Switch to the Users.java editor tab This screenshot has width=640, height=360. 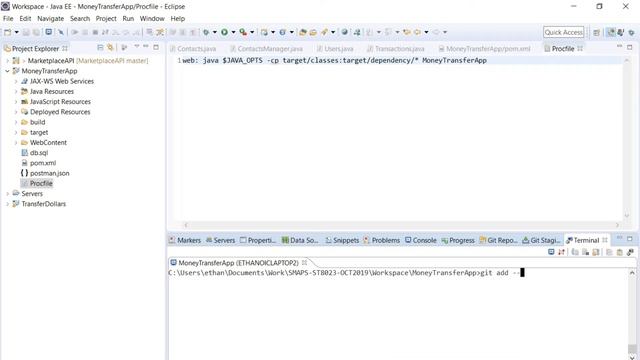338,49
